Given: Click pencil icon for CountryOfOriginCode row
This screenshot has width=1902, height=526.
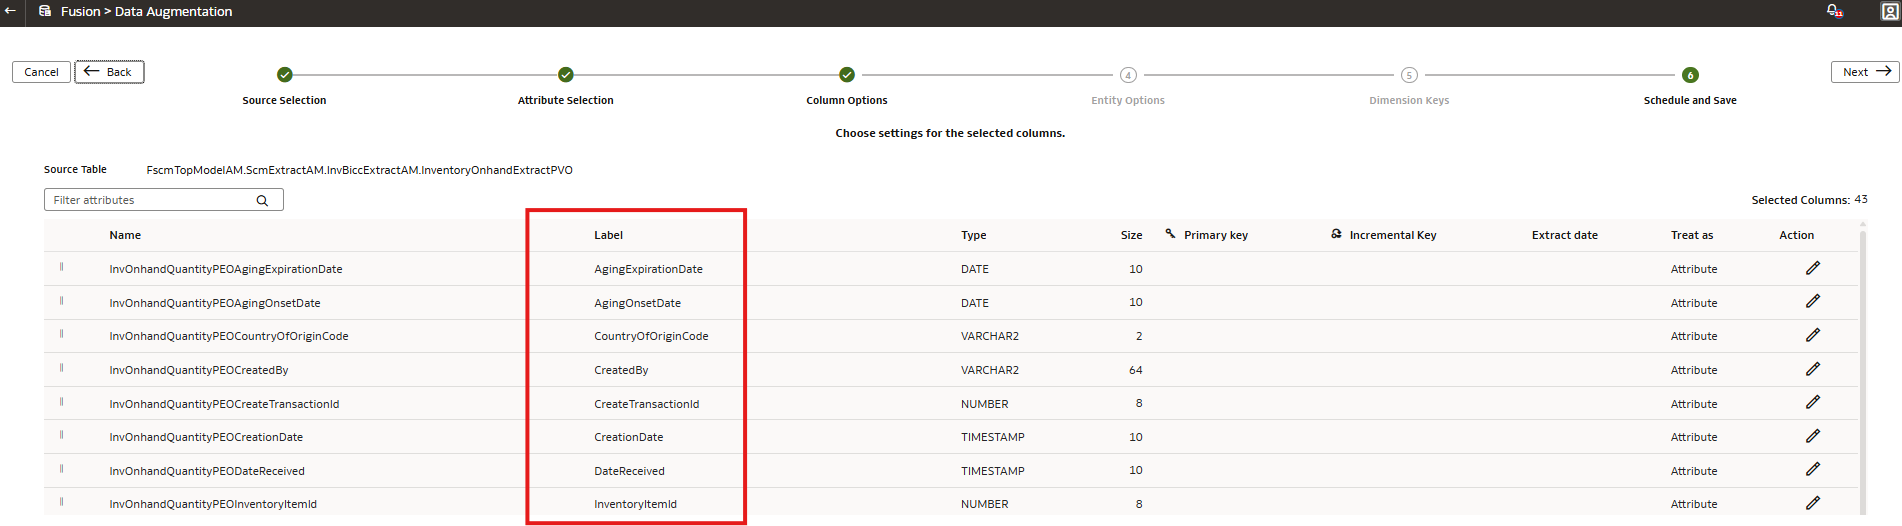Looking at the screenshot, I should click(1812, 335).
